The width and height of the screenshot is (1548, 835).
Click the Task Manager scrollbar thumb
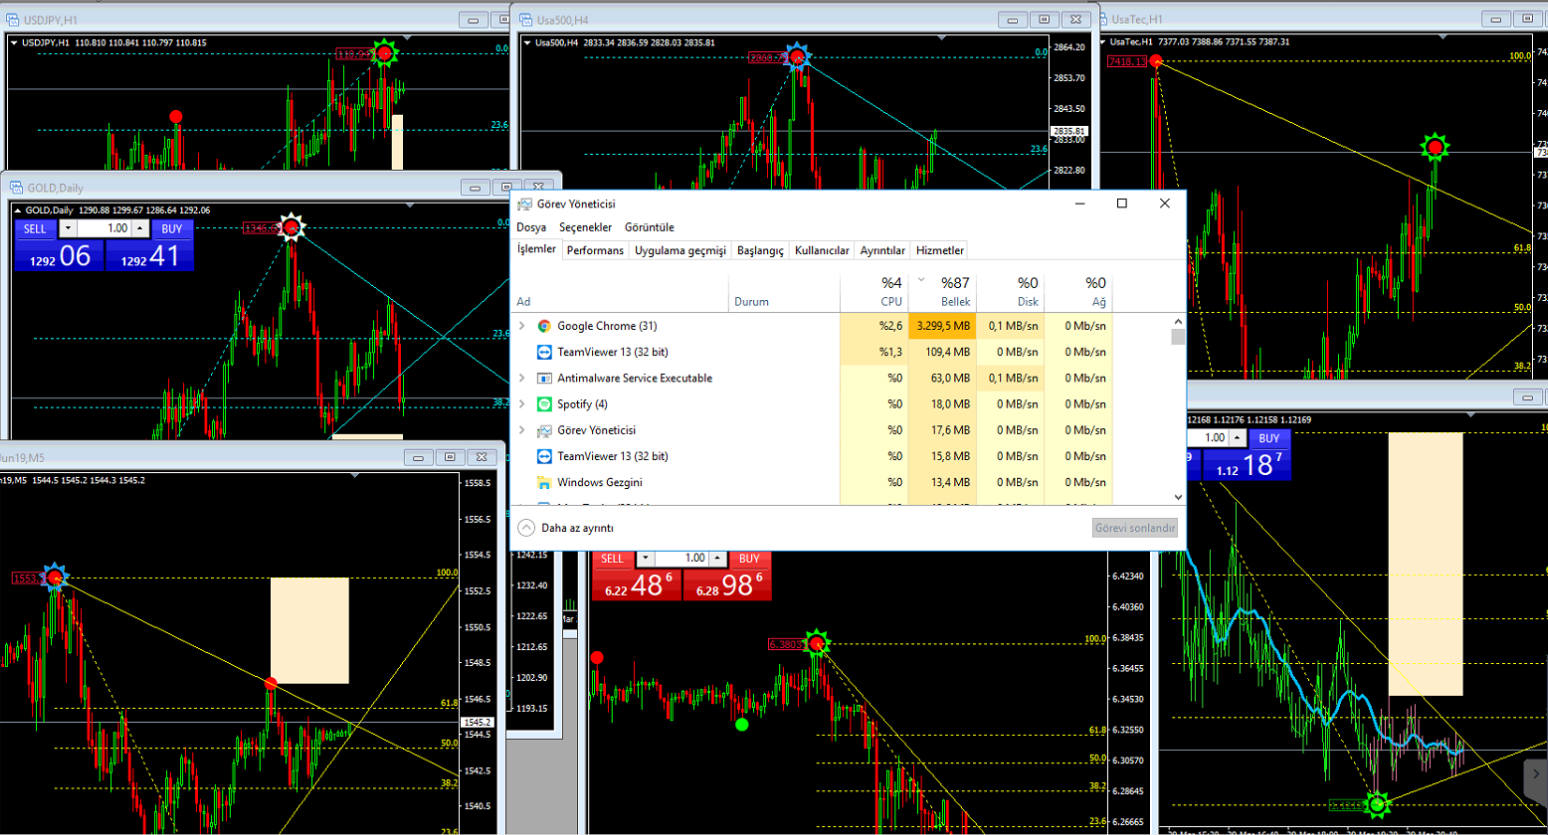(1178, 337)
